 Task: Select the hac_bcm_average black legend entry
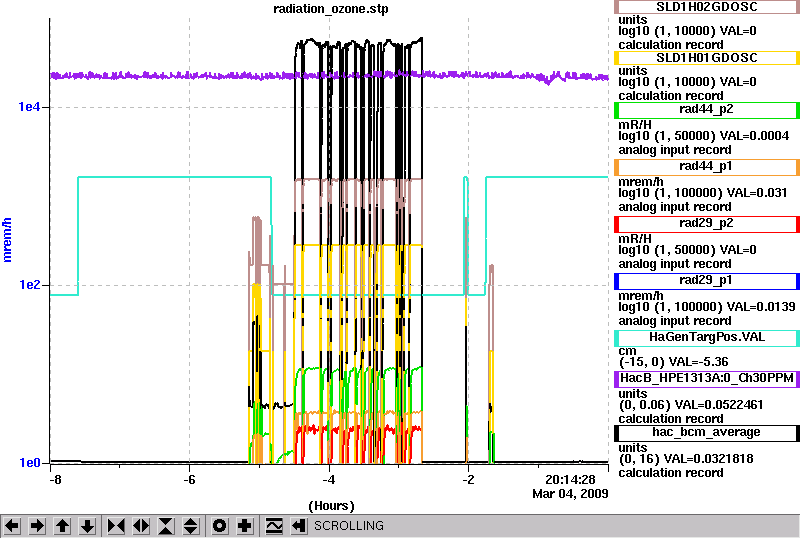(707, 433)
